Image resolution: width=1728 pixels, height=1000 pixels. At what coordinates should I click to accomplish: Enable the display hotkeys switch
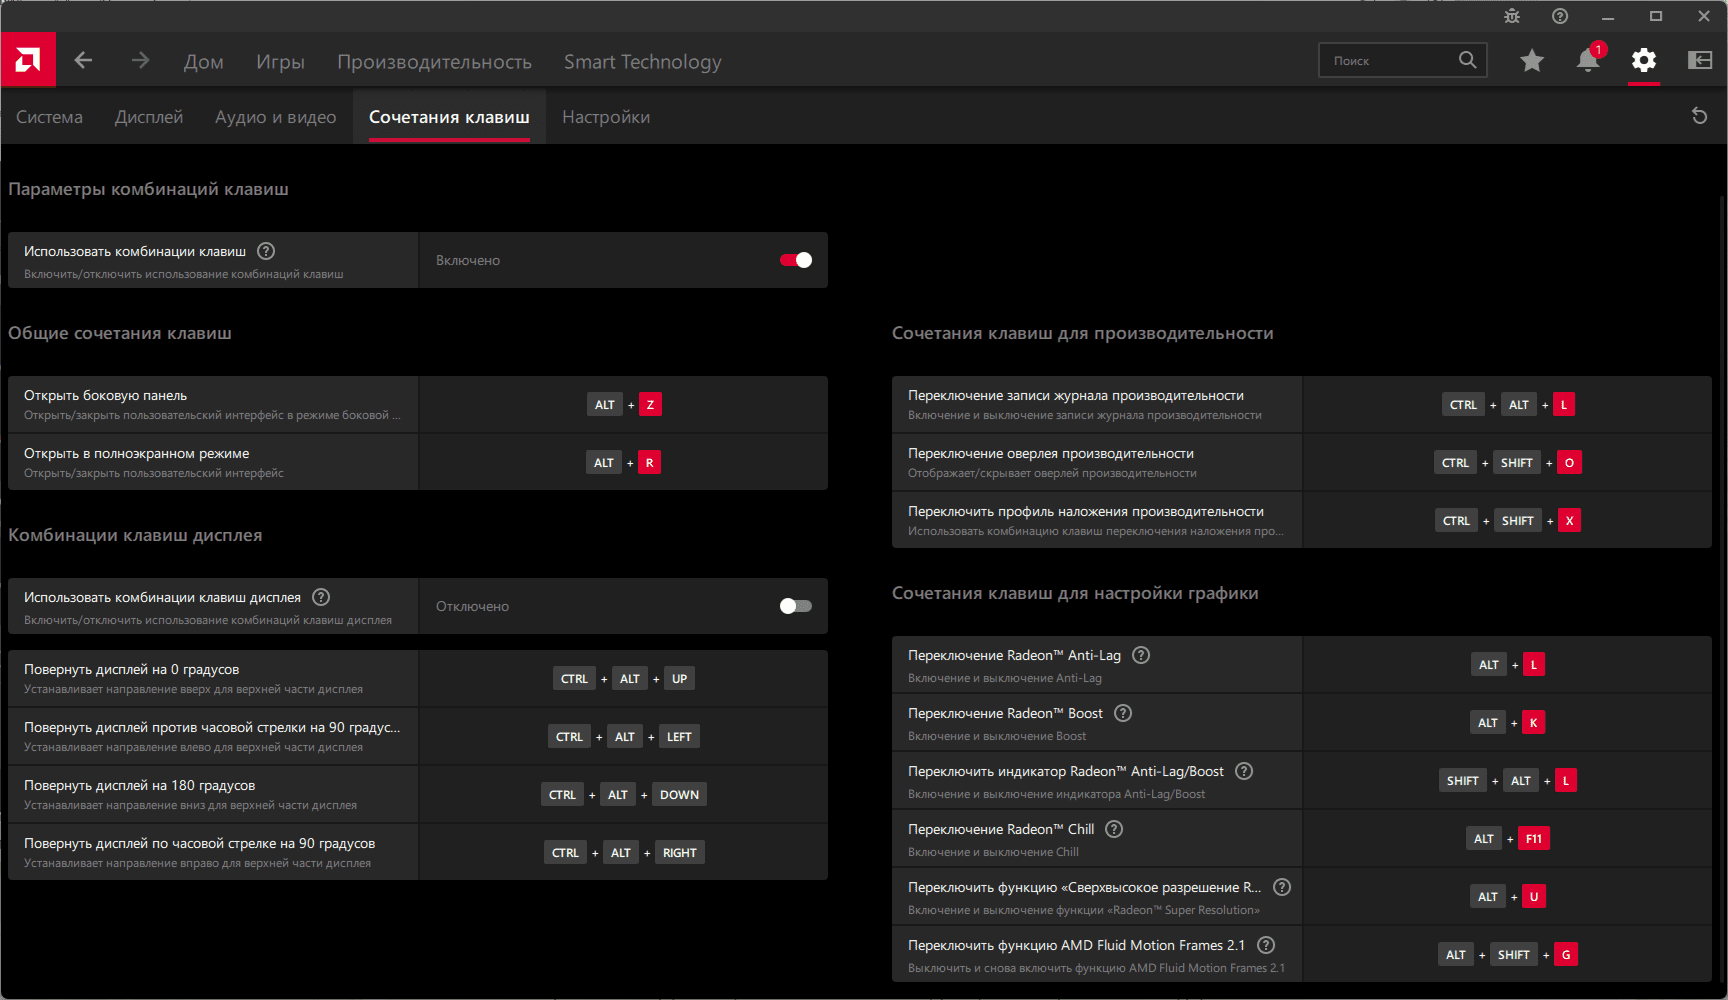(796, 606)
